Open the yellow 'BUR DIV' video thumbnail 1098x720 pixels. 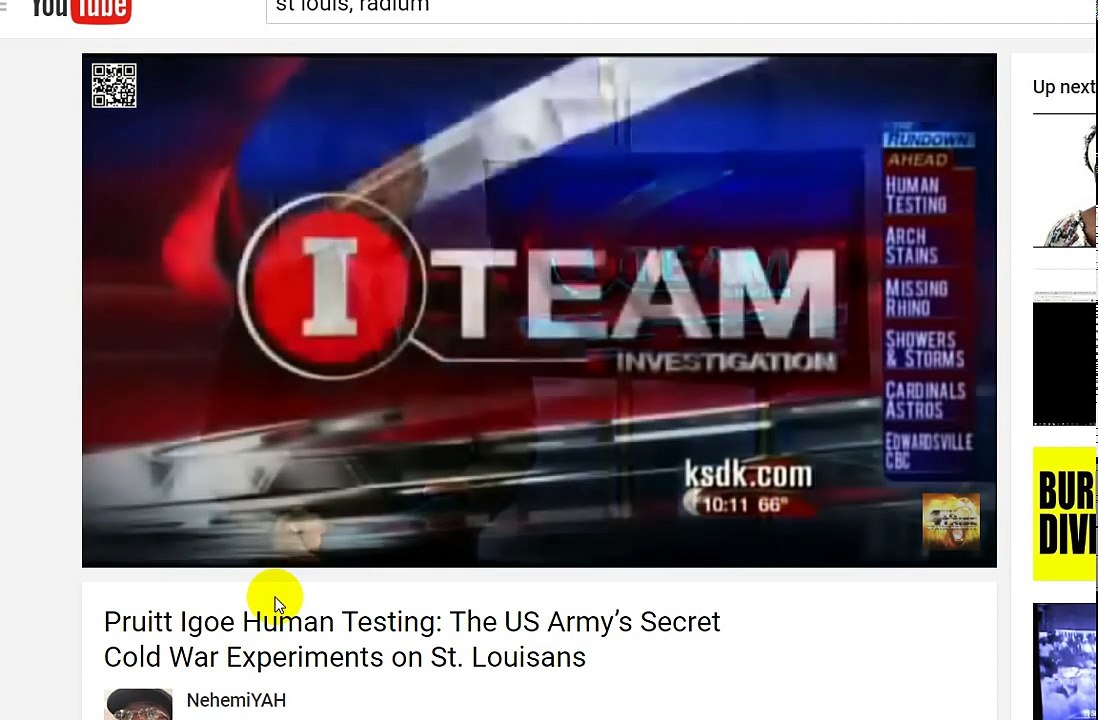pos(1064,513)
